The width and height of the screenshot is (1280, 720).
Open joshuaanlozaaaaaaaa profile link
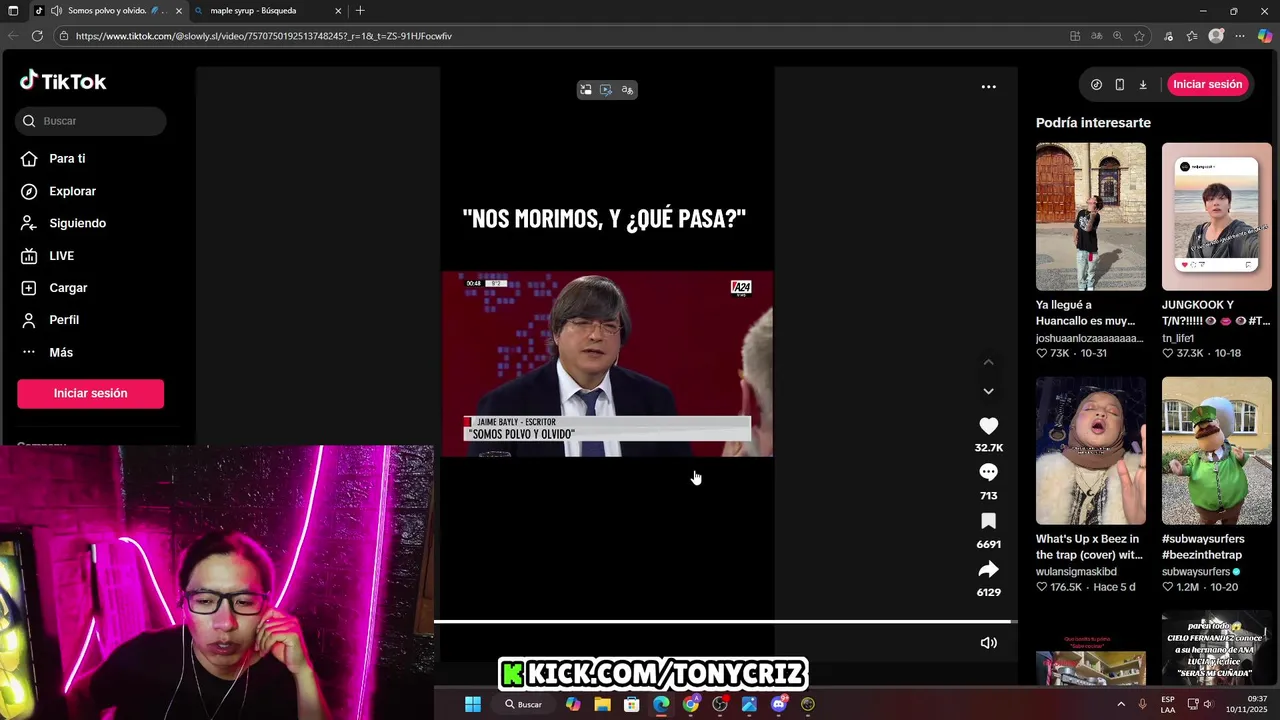coord(1089,338)
